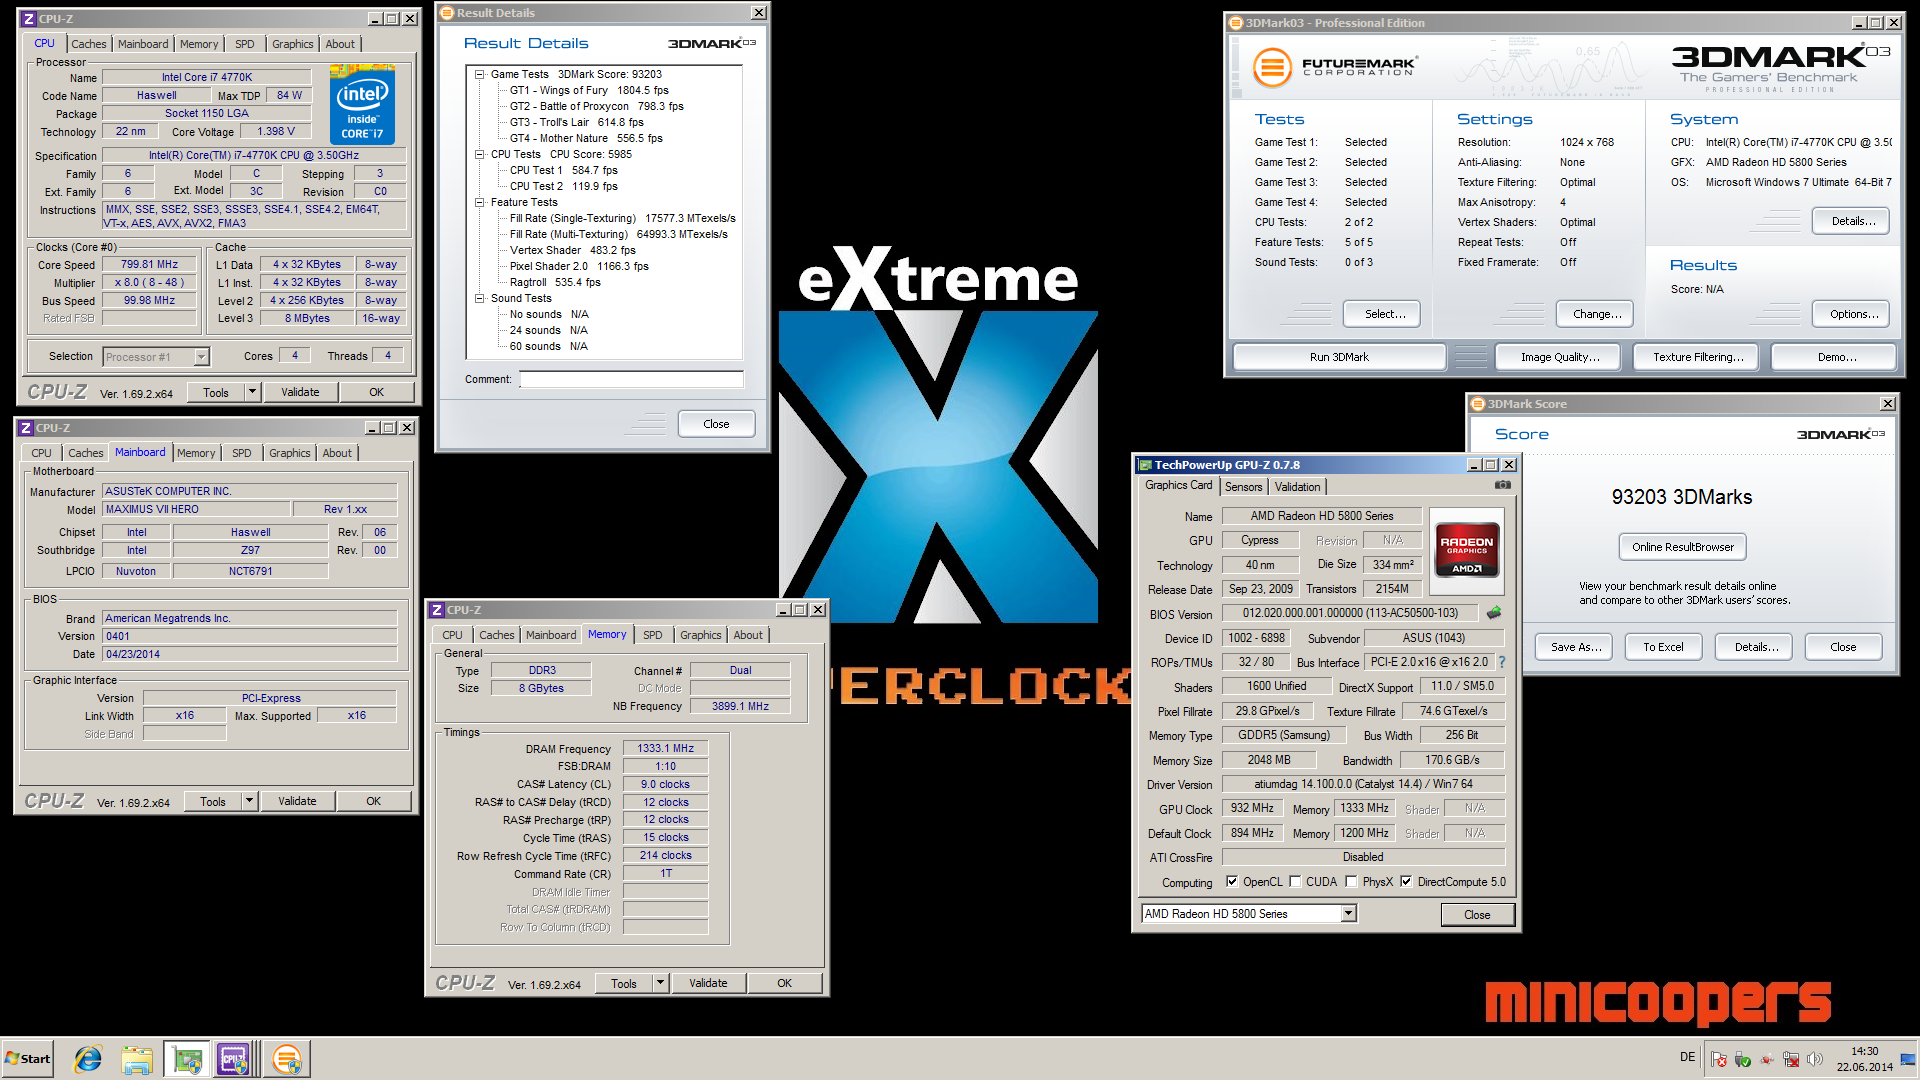Image resolution: width=1920 pixels, height=1080 pixels.
Task: Click the save BIOS chip icon in GPU-Z
Action: tap(1494, 613)
